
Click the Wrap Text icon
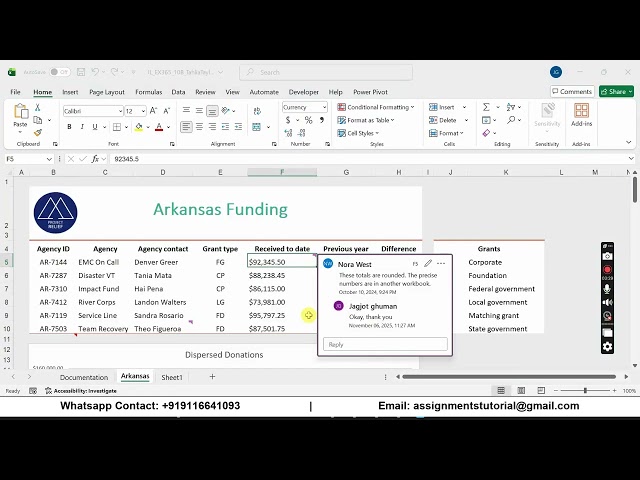257,111
